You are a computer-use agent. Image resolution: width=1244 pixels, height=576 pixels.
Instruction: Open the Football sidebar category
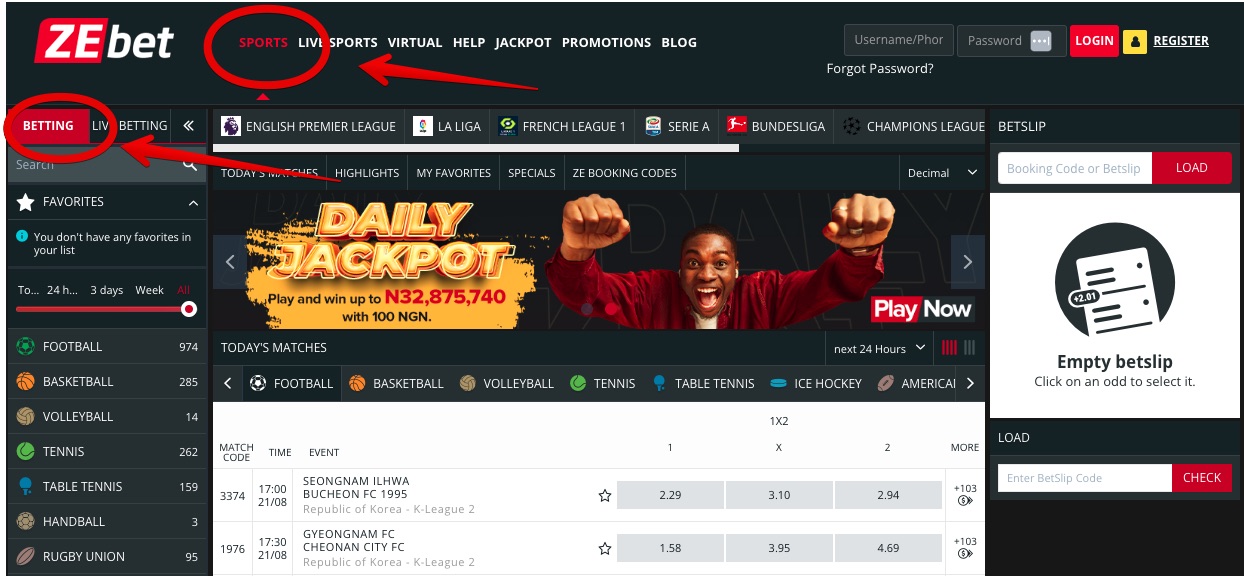[107, 347]
